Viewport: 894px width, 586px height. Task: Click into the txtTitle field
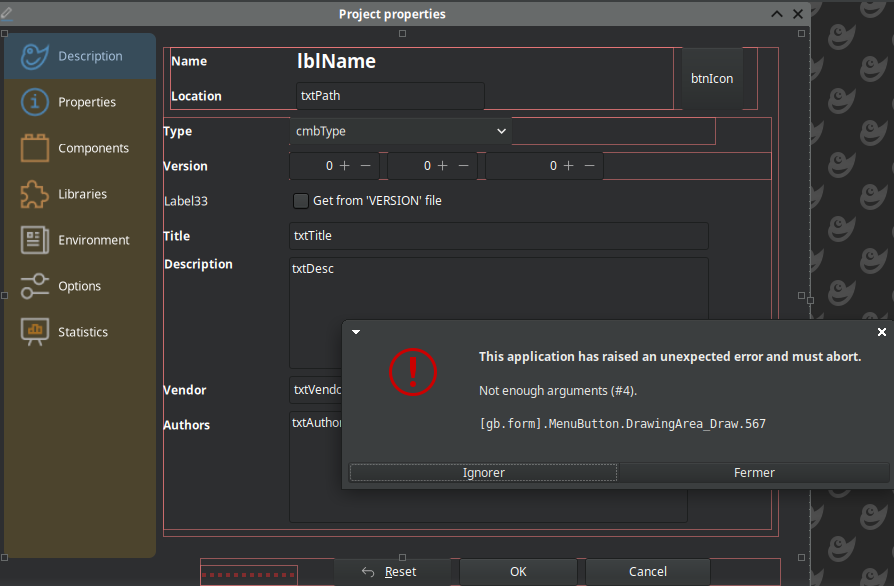[498, 236]
